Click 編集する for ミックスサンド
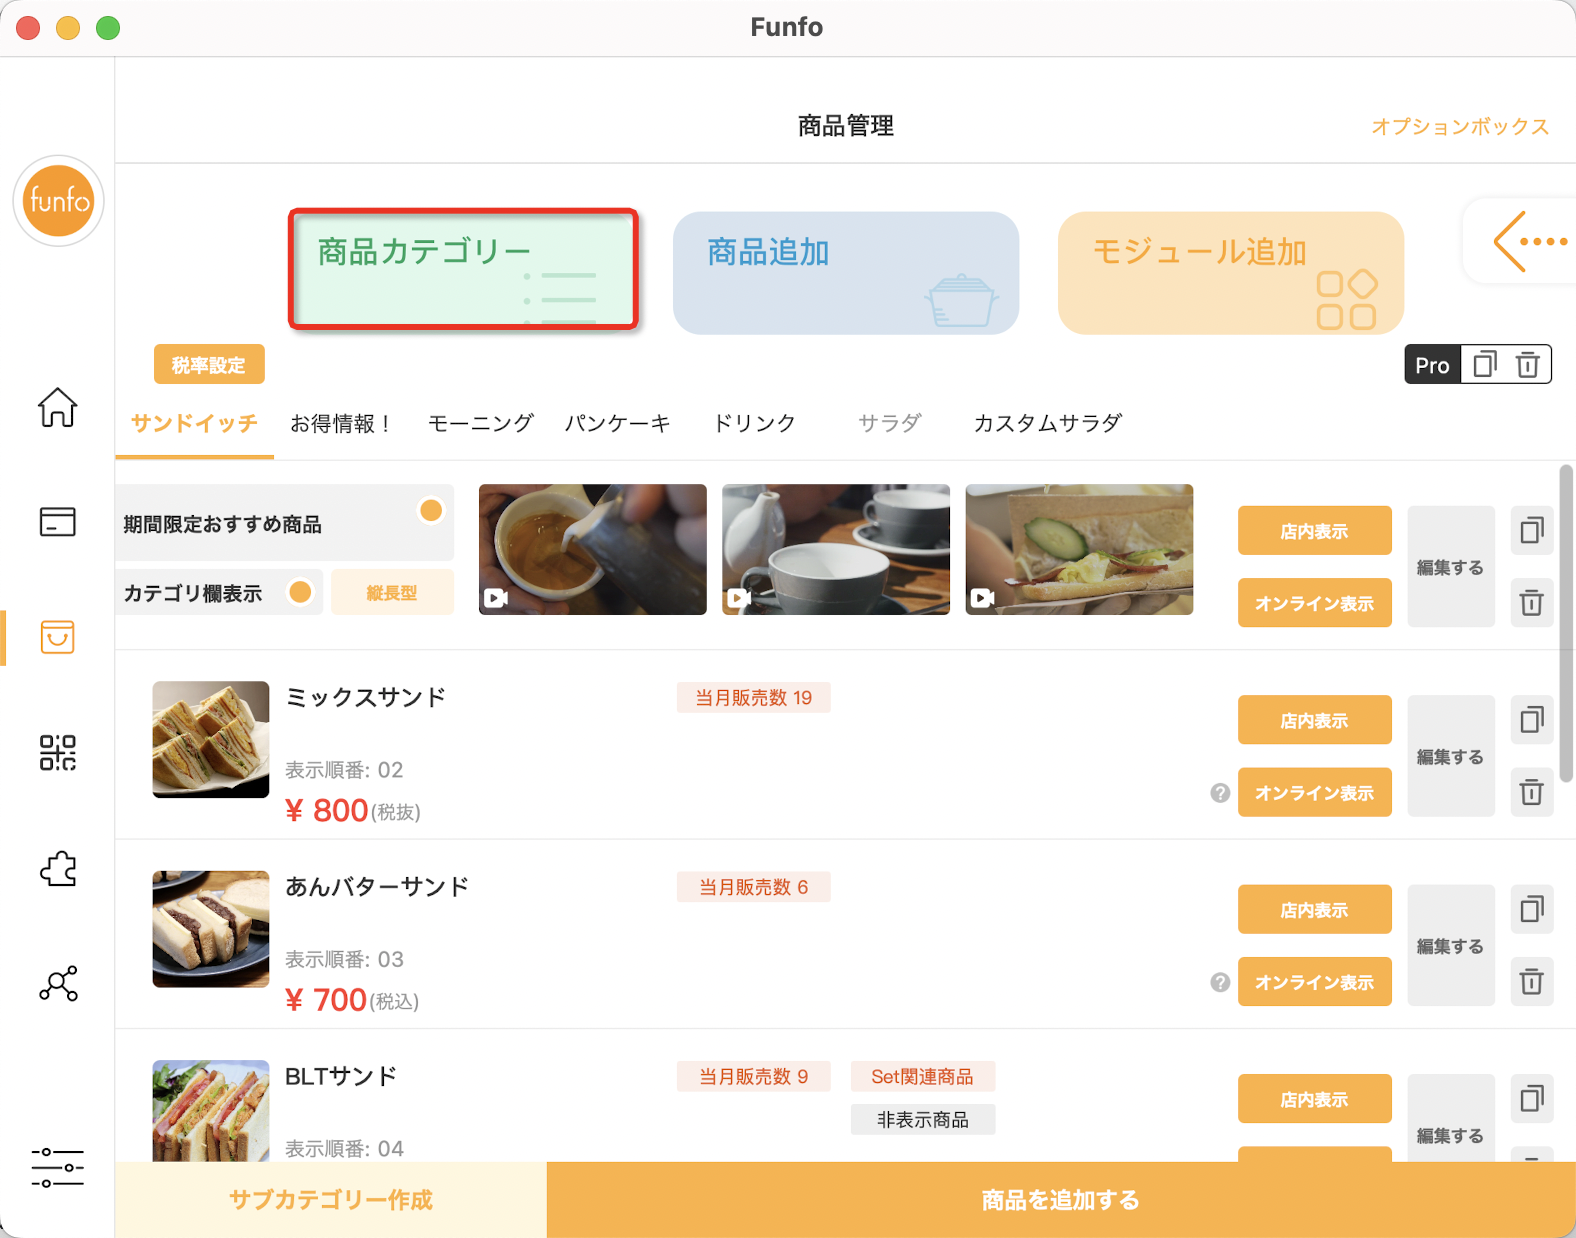1576x1238 pixels. (x=1450, y=757)
